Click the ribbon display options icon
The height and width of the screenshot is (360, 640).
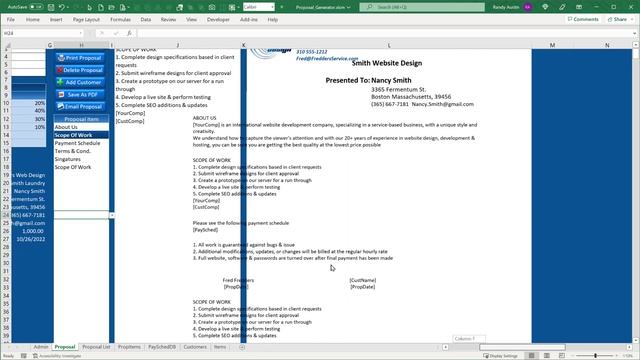click(579, 7)
